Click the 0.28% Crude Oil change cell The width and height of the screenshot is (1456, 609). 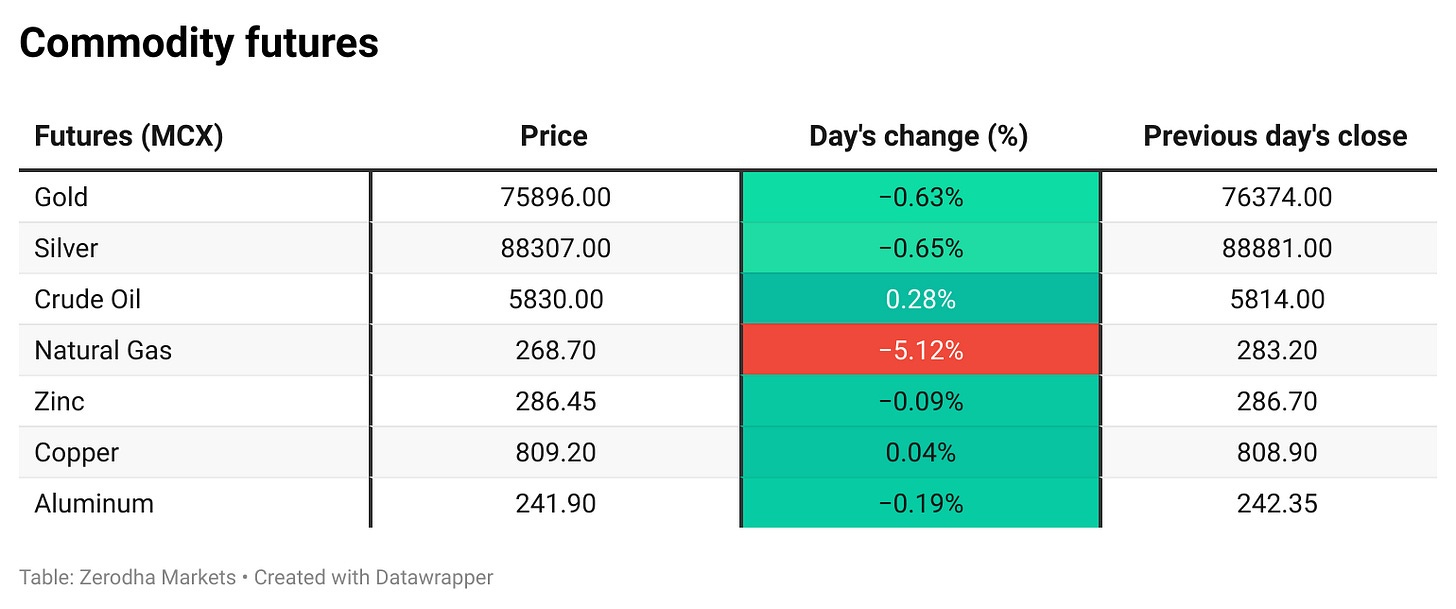point(920,299)
